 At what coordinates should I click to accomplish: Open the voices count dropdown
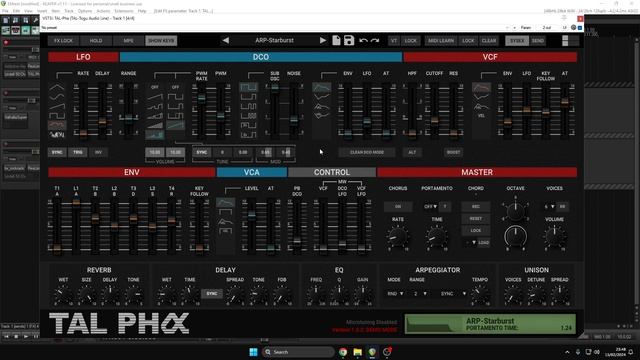(549, 207)
